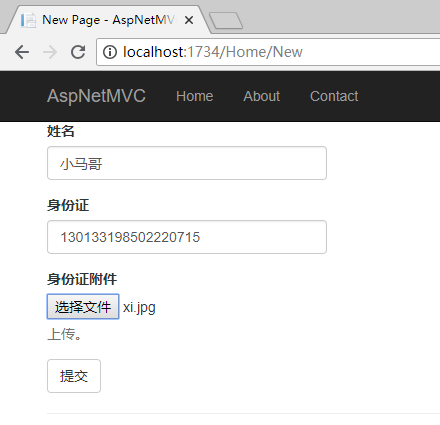Click the selected file name xi.jpg
The height and width of the screenshot is (425, 440).
pos(139,307)
